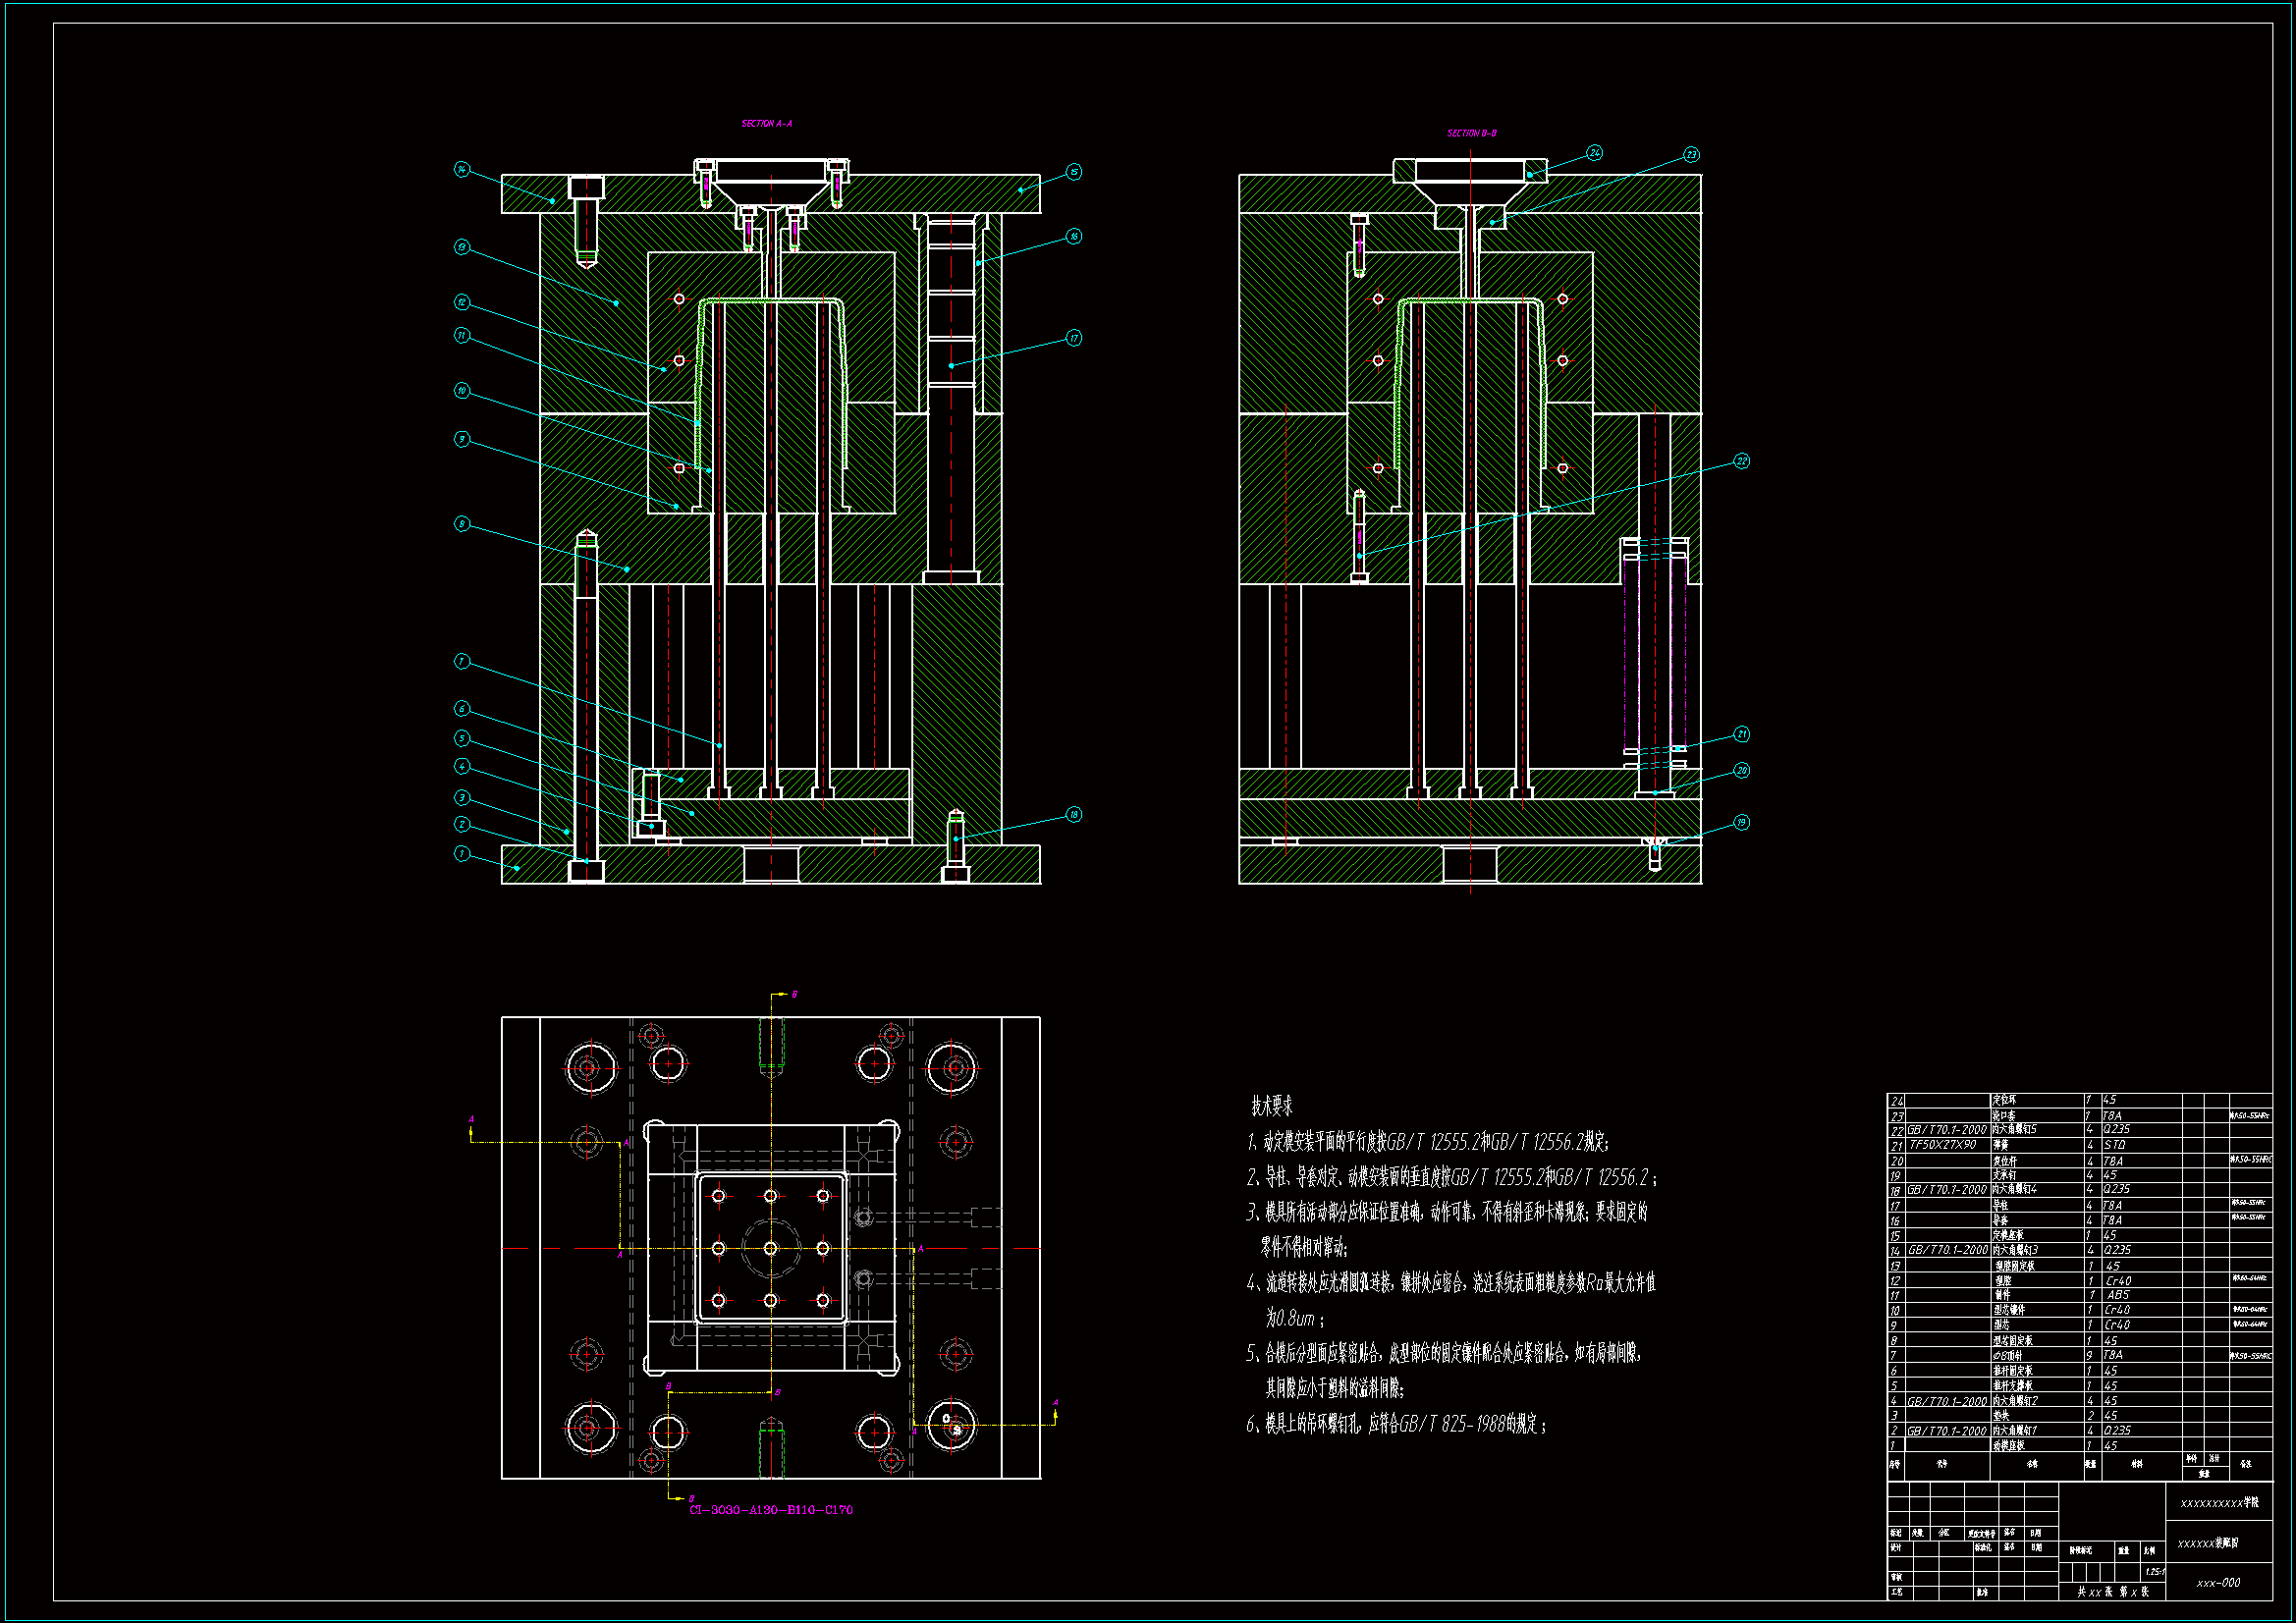2296x1623 pixels.
Task: Click the SECTION A-A view title
Action: pyautogui.click(x=766, y=124)
